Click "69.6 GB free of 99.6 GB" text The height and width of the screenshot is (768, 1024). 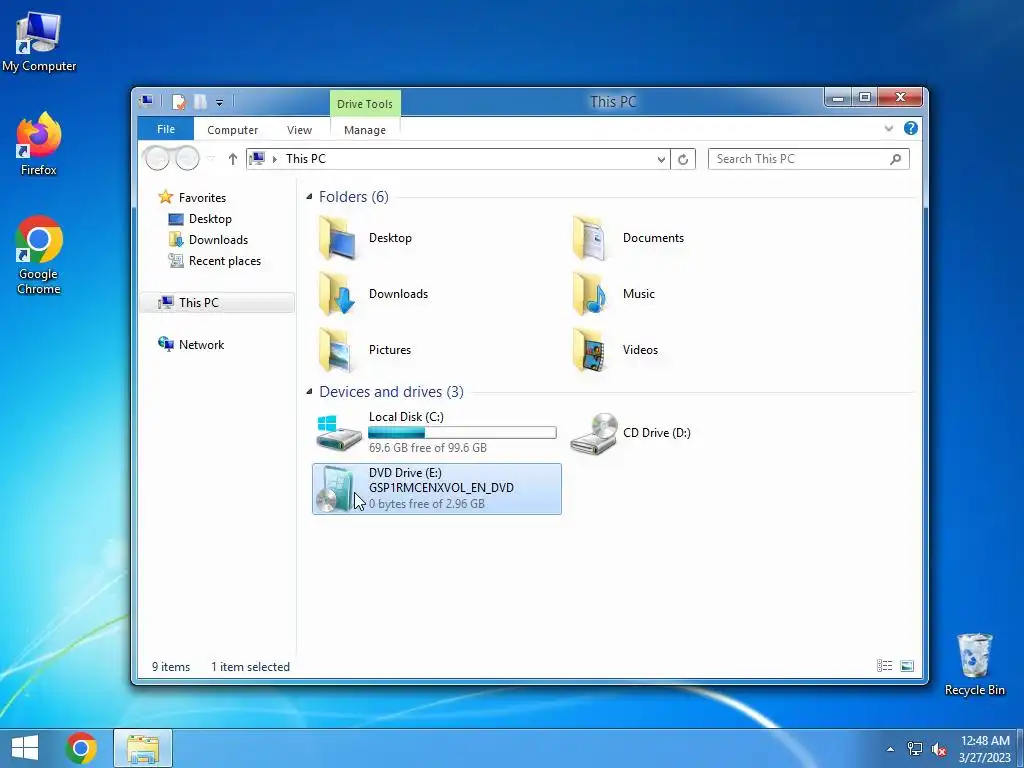[x=428, y=448]
